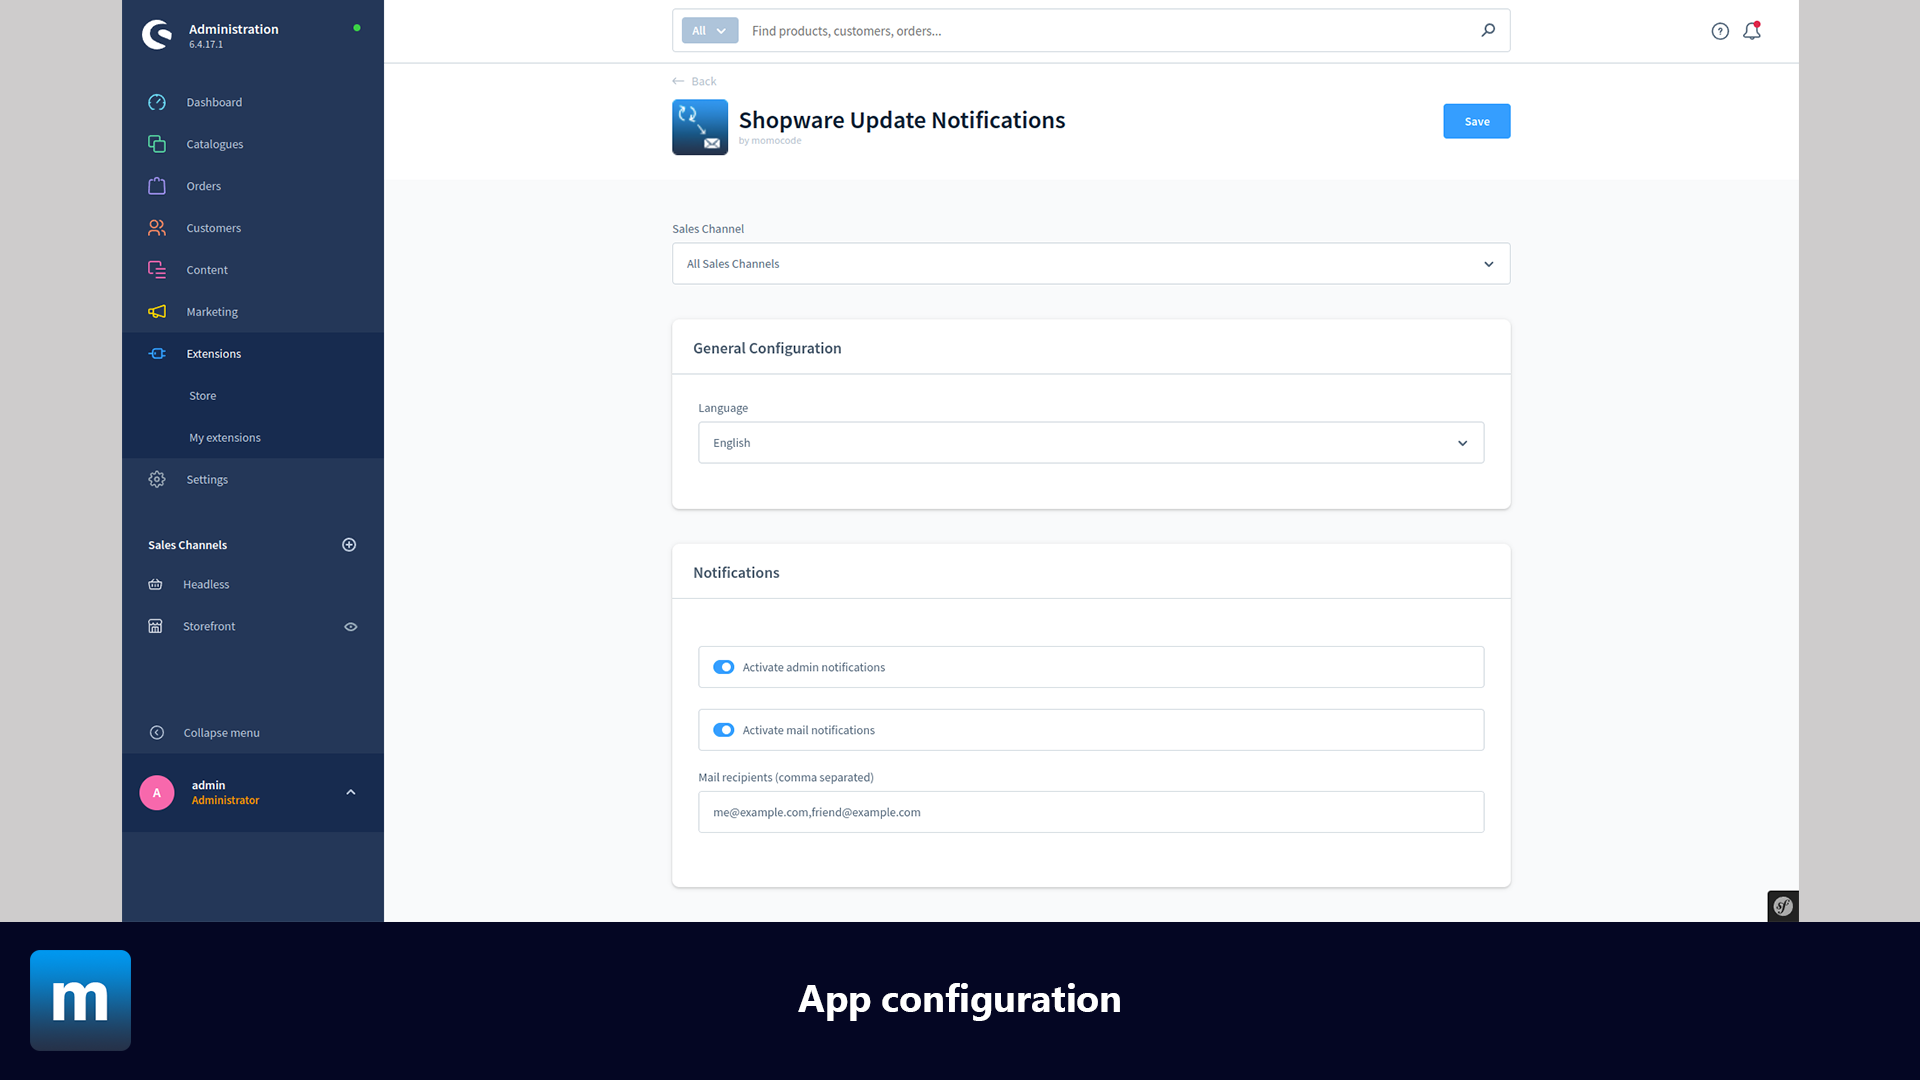Click the help question mark icon

(1721, 30)
